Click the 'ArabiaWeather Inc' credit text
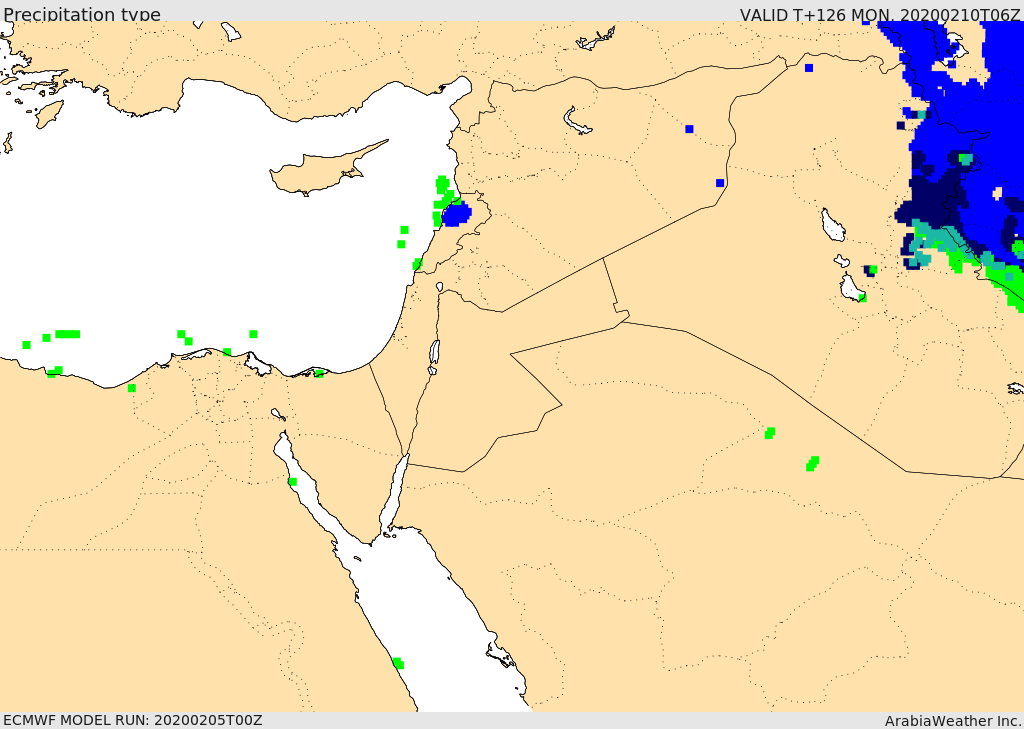This screenshot has width=1024, height=729. 953,721
